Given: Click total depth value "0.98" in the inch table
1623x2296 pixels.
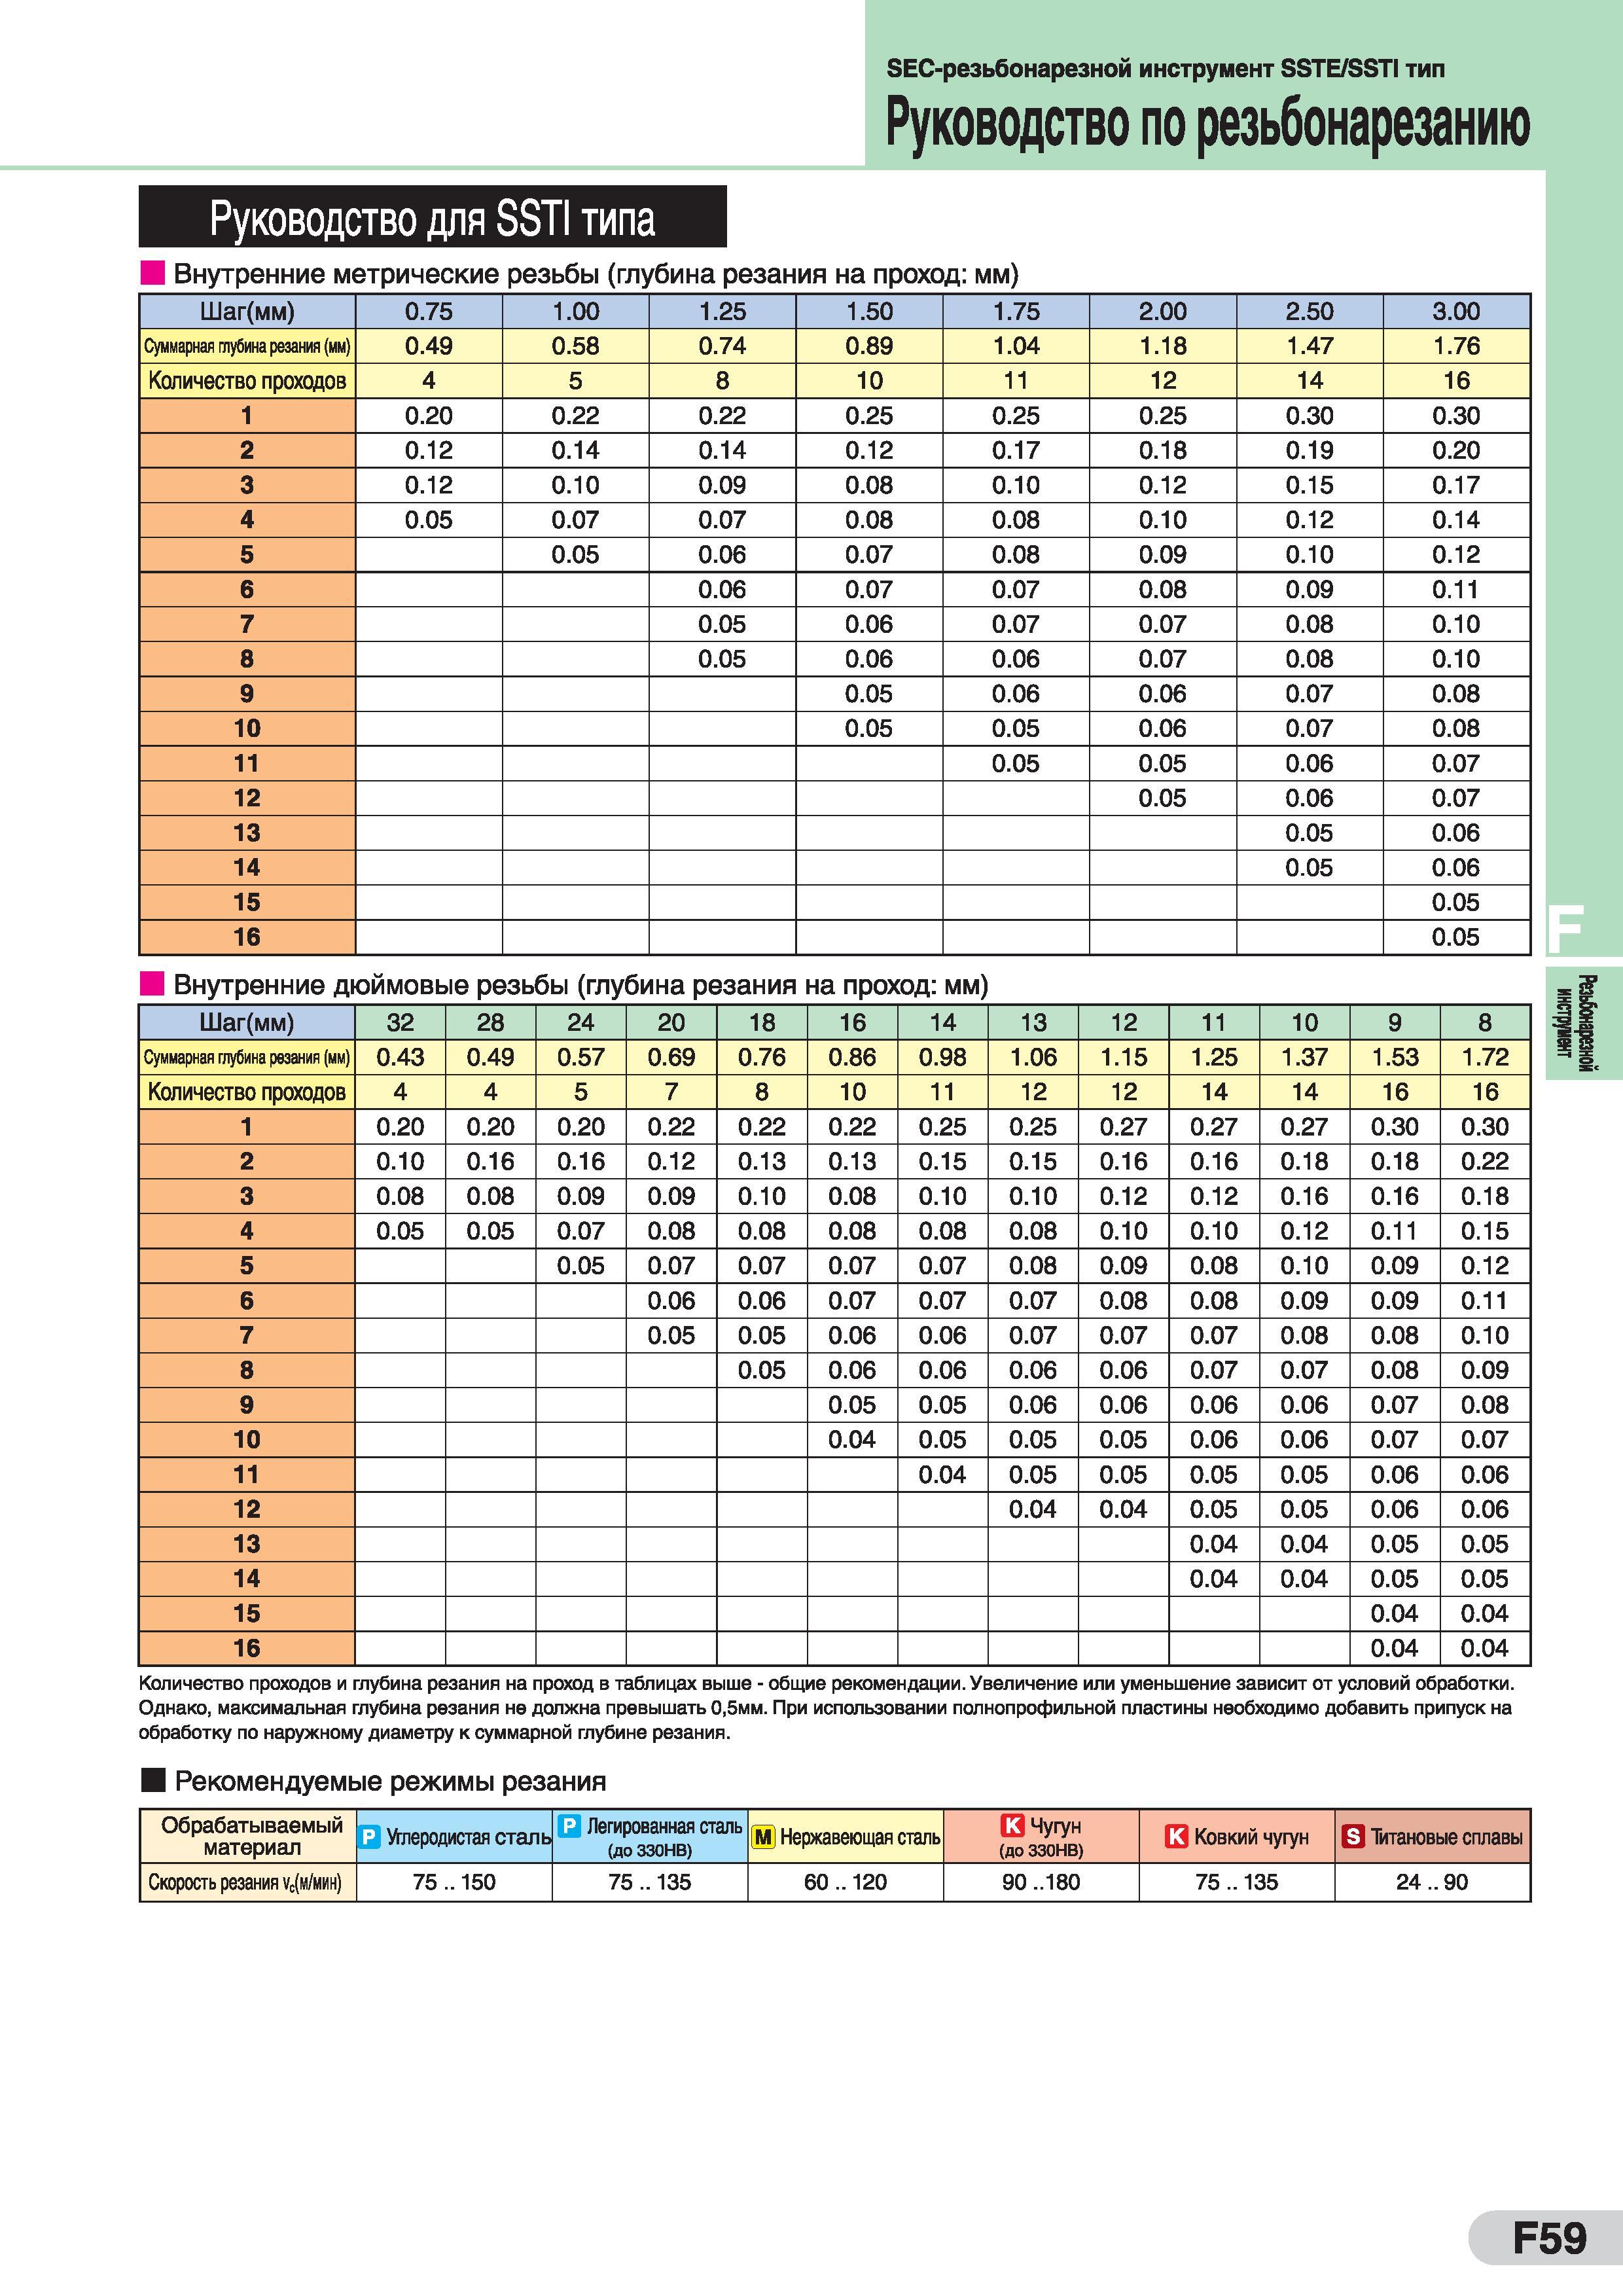Looking at the screenshot, I should pyautogui.click(x=943, y=1057).
